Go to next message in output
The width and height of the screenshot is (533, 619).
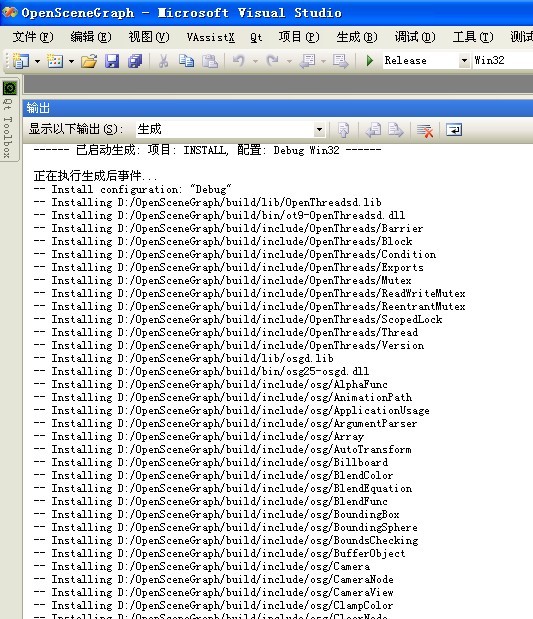tap(396, 130)
